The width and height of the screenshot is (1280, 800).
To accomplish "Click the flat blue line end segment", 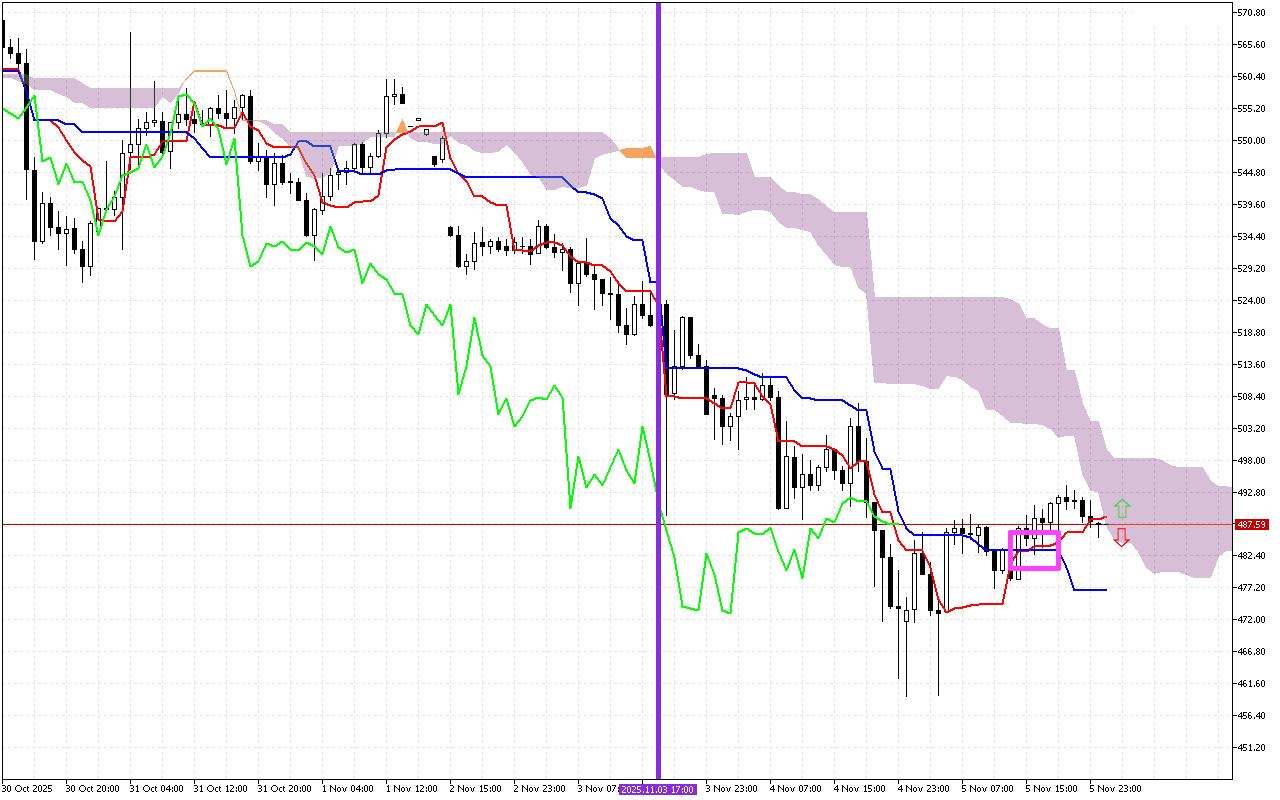I will click(1090, 590).
